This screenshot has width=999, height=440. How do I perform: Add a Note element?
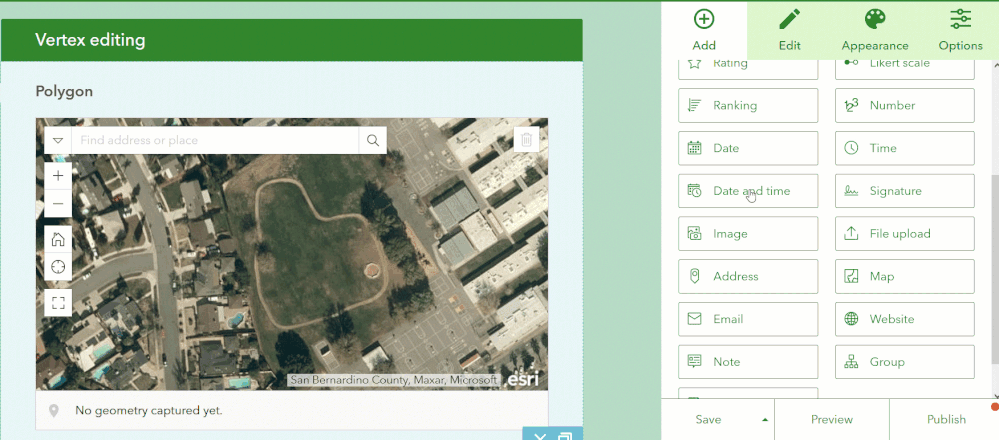748,362
